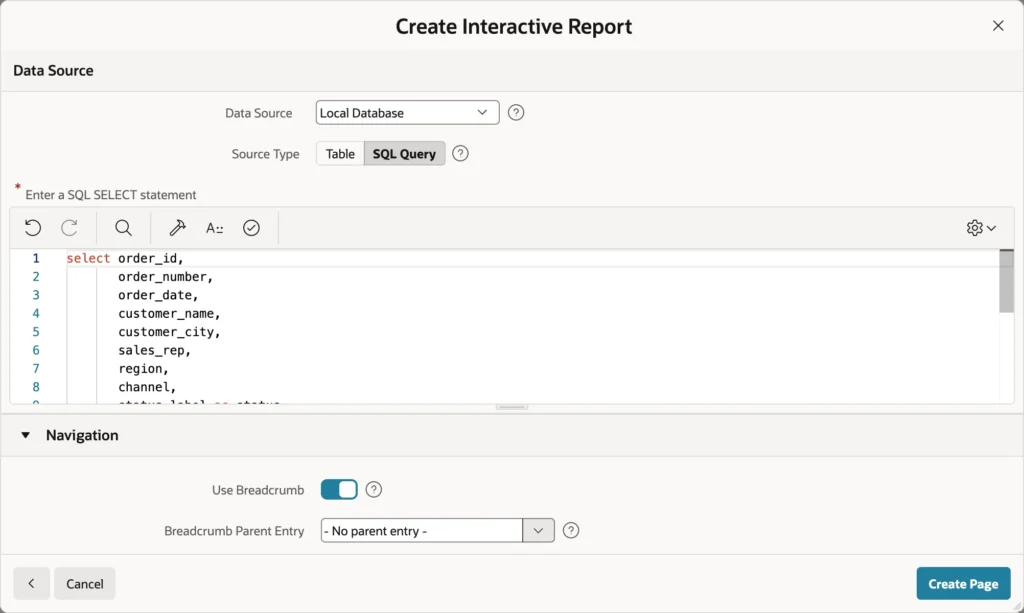
Task: Toggle the Use Breadcrumb switch off
Action: pos(339,490)
